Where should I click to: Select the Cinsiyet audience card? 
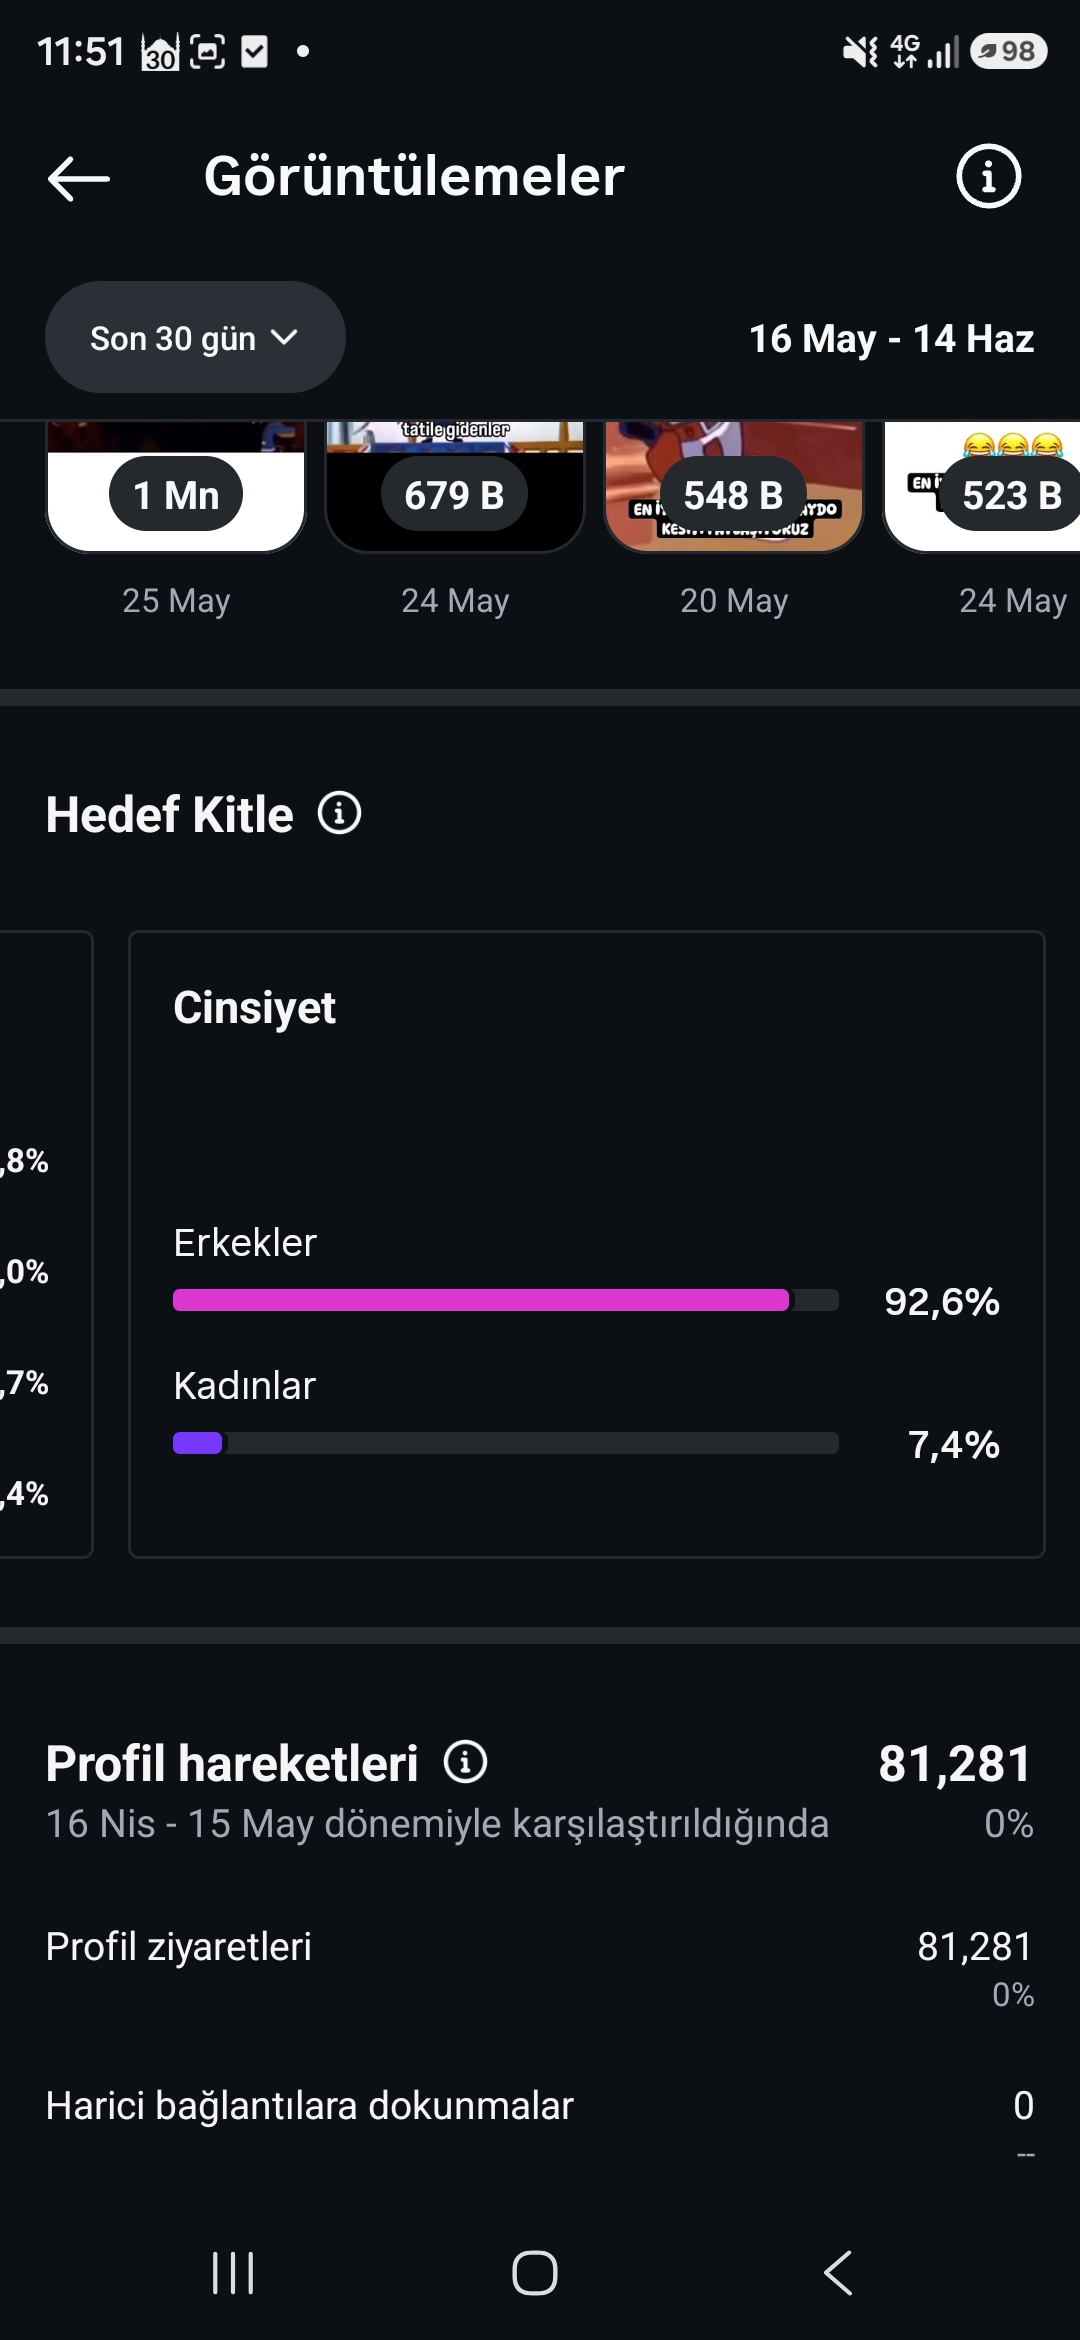point(587,1244)
